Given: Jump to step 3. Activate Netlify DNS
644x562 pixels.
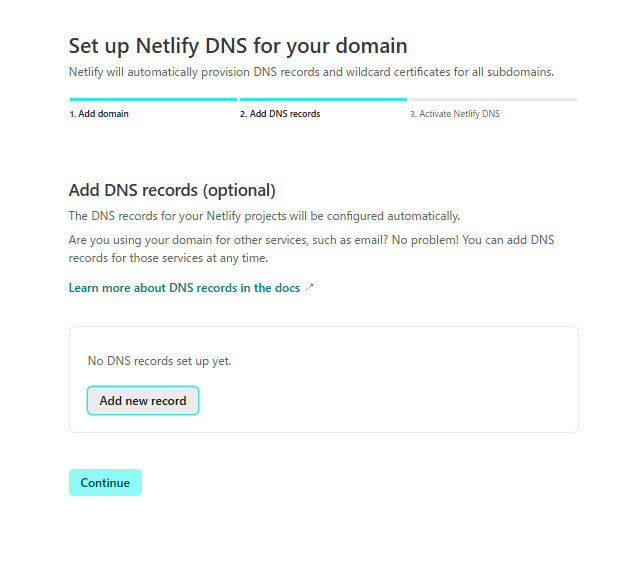Looking at the screenshot, I should [455, 114].
